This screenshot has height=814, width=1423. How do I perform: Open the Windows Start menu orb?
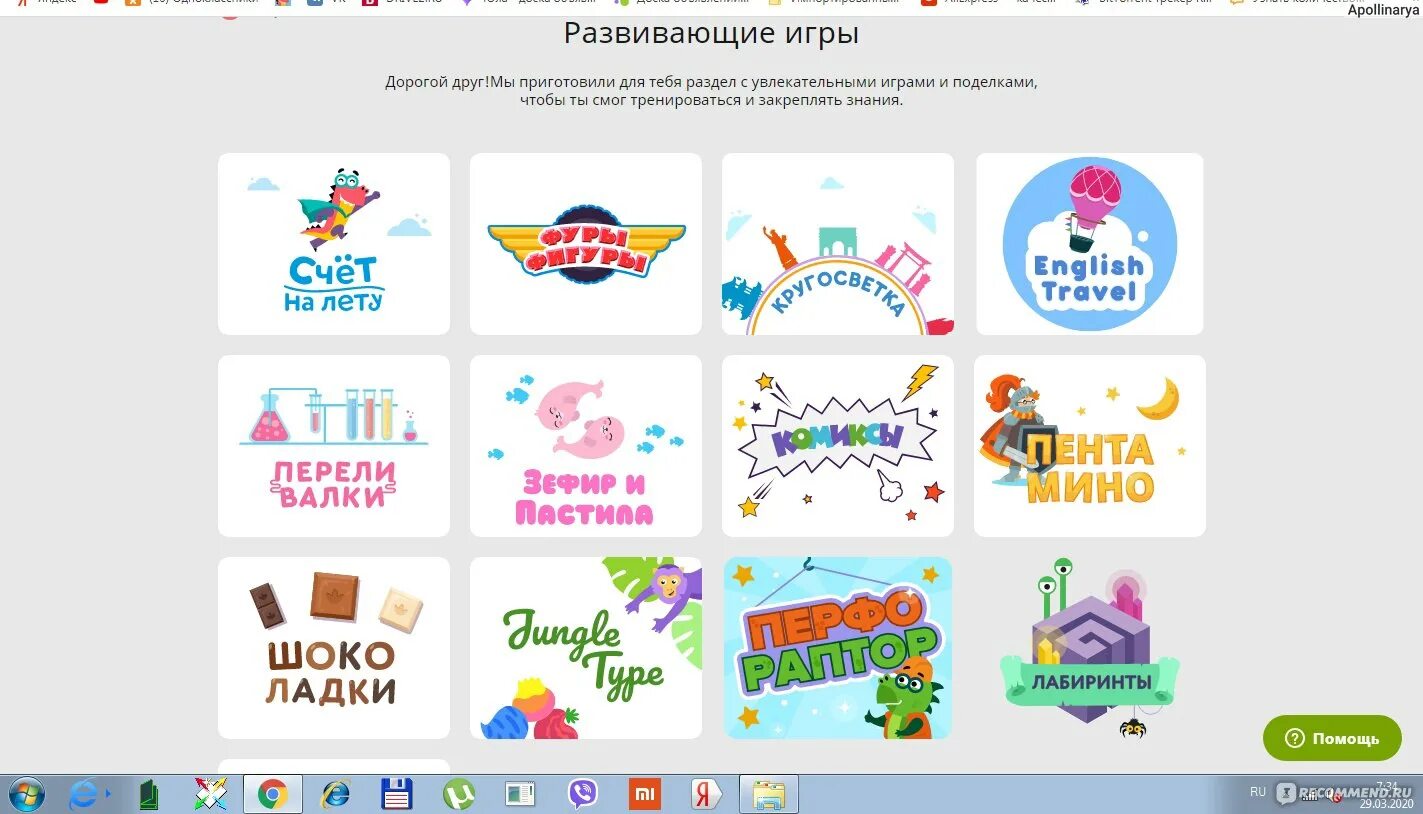[x=27, y=794]
